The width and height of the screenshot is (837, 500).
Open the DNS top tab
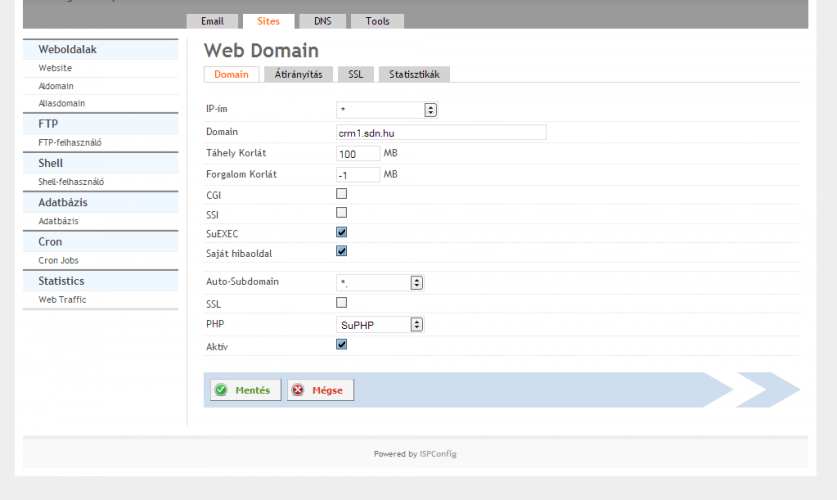(322, 21)
